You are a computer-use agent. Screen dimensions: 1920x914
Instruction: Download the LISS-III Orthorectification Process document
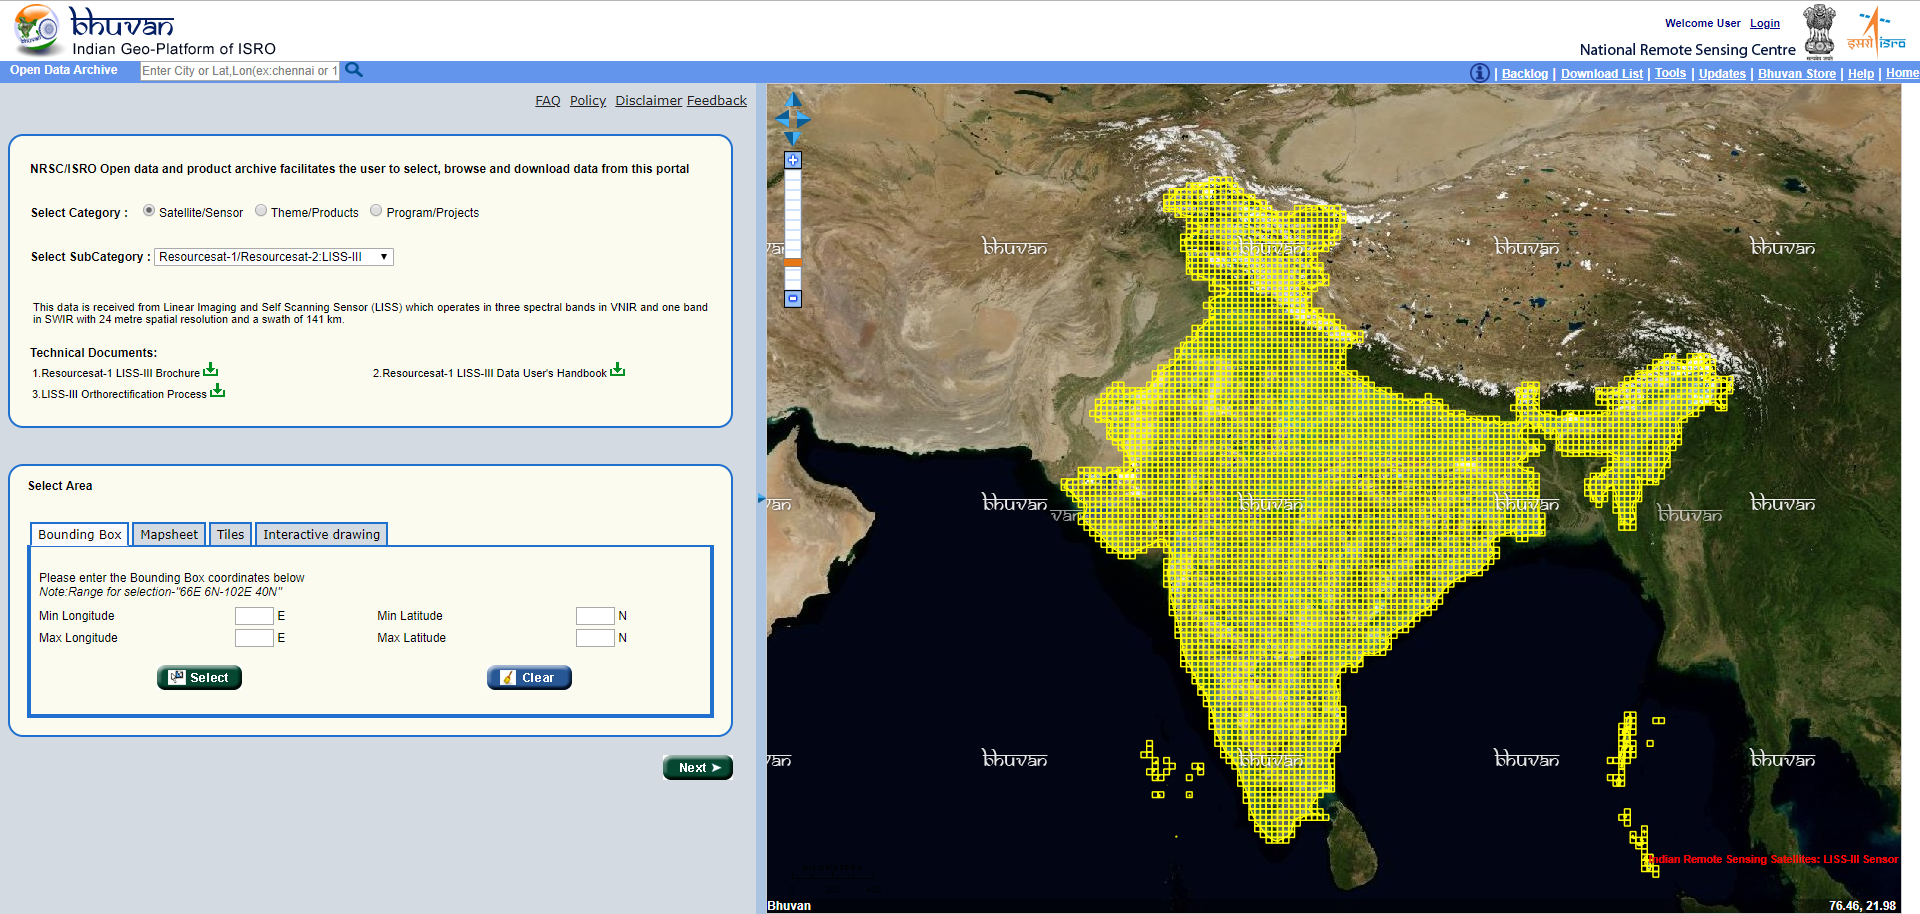(x=218, y=391)
